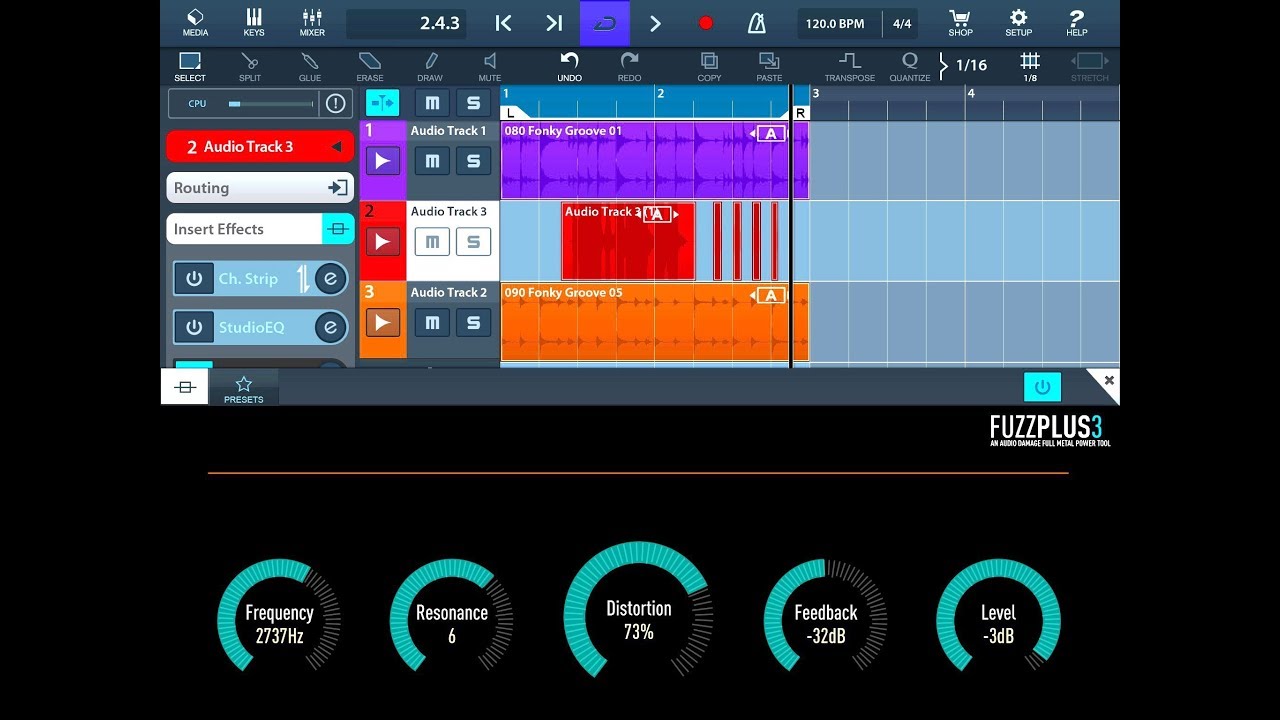Monitor Audio Track 3 with play button
This screenshot has height=720, width=1280.
(x=382, y=242)
